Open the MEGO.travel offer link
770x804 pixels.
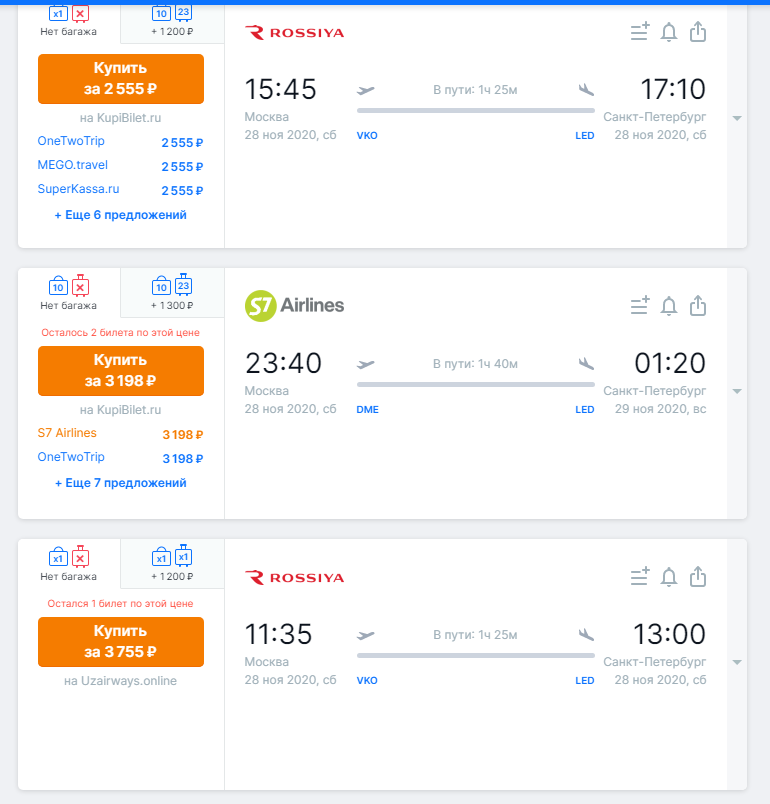(x=73, y=165)
